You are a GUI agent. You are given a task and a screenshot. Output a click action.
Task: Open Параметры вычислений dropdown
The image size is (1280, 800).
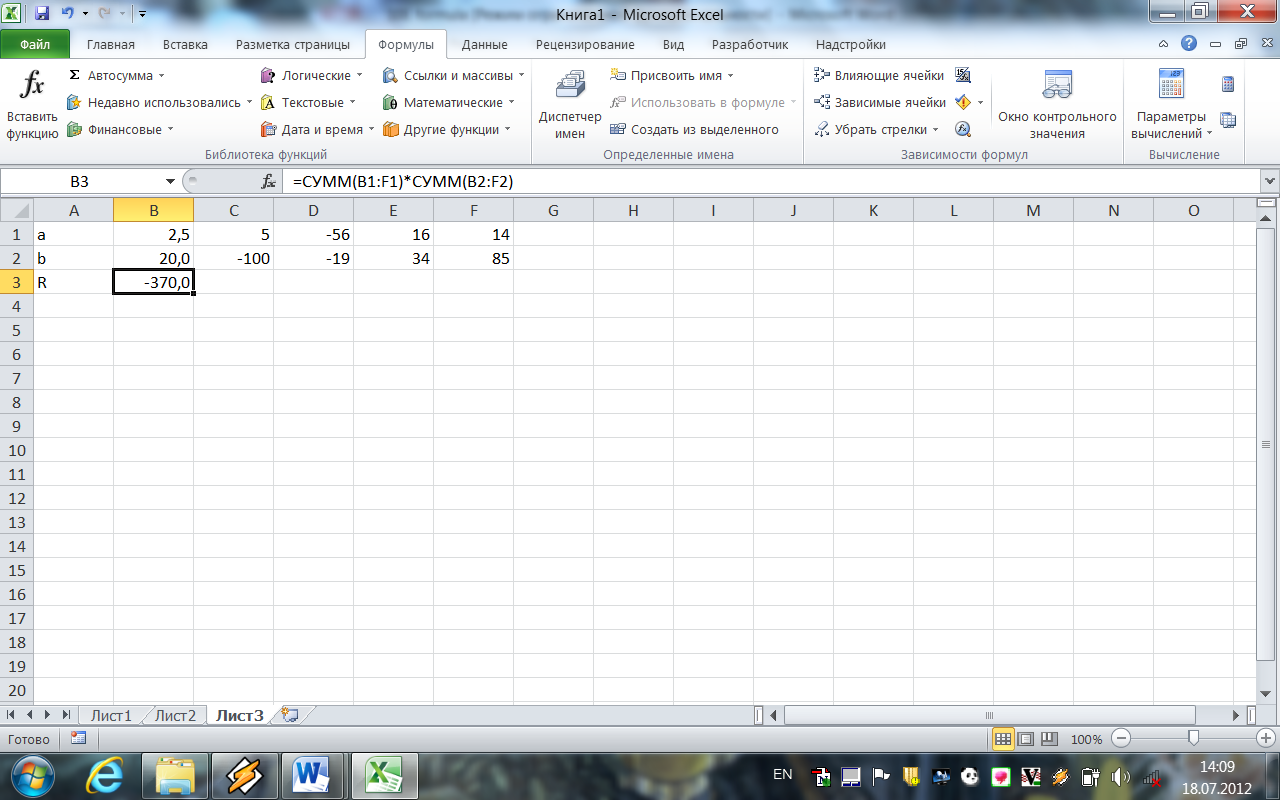[1171, 104]
